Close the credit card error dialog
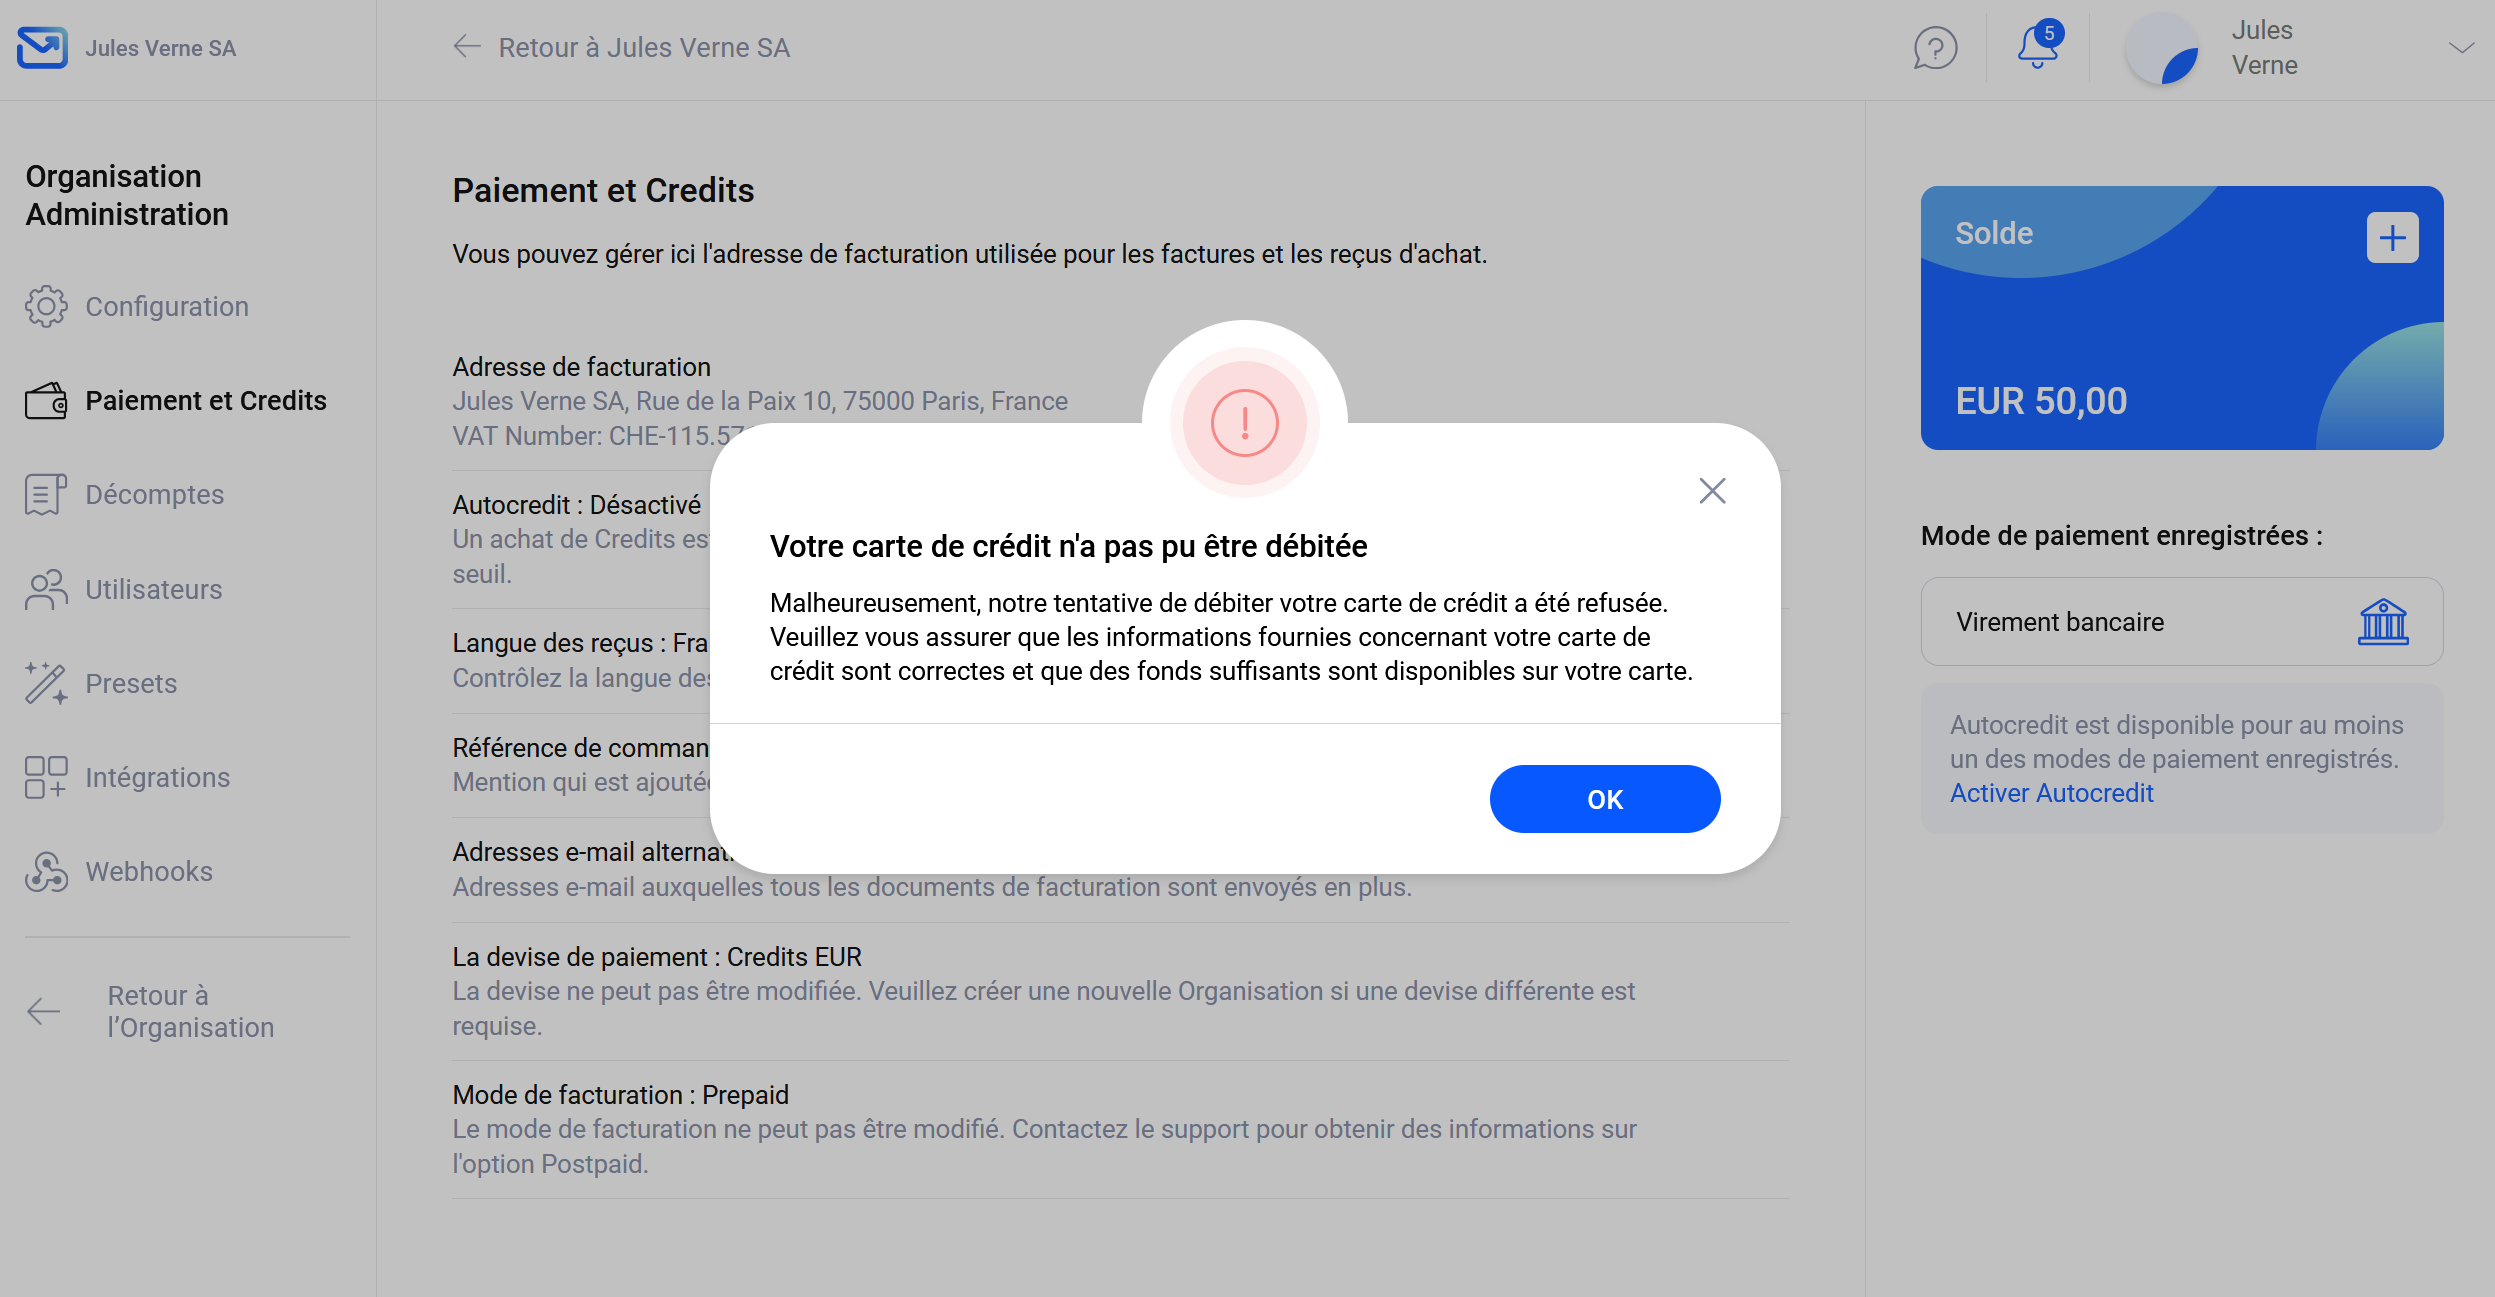This screenshot has width=2495, height=1297. pos(1712,491)
